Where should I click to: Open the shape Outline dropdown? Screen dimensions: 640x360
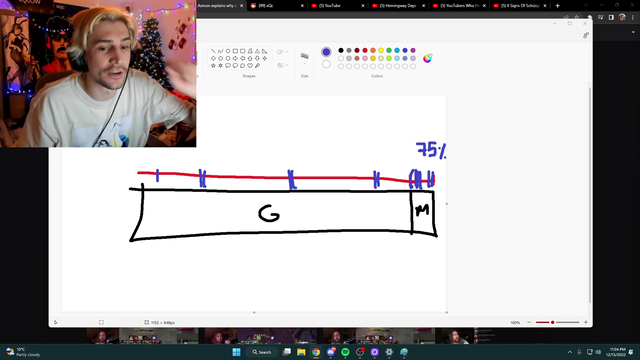click(282, 52)
